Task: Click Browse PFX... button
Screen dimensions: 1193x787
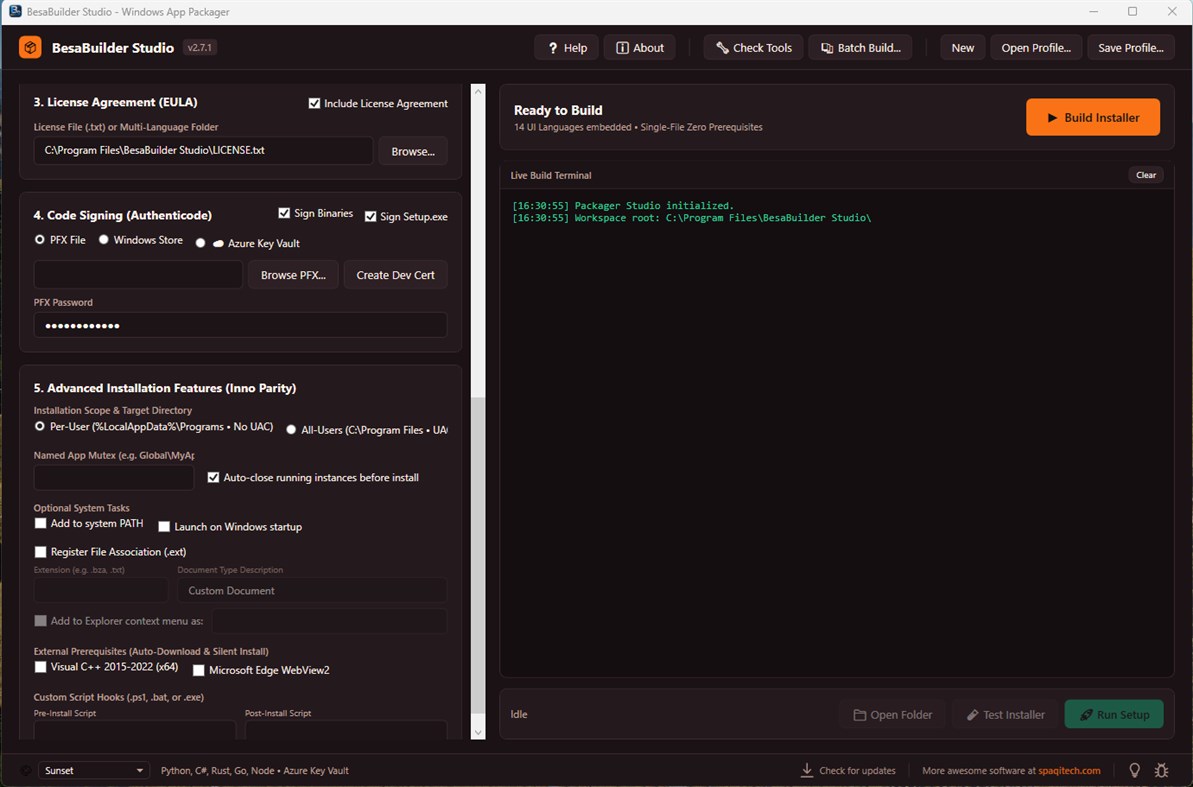Action: coord(293,275)
